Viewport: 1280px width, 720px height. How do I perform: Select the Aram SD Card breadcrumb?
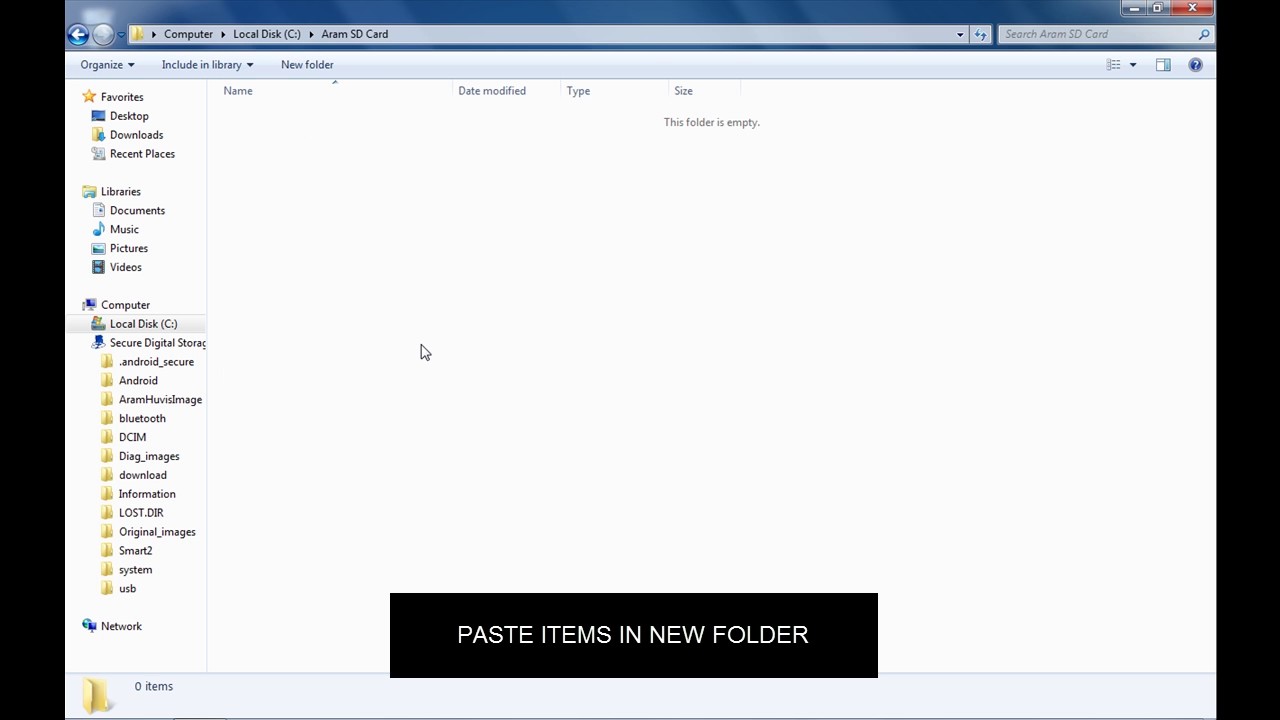click(x=355, y=34)
